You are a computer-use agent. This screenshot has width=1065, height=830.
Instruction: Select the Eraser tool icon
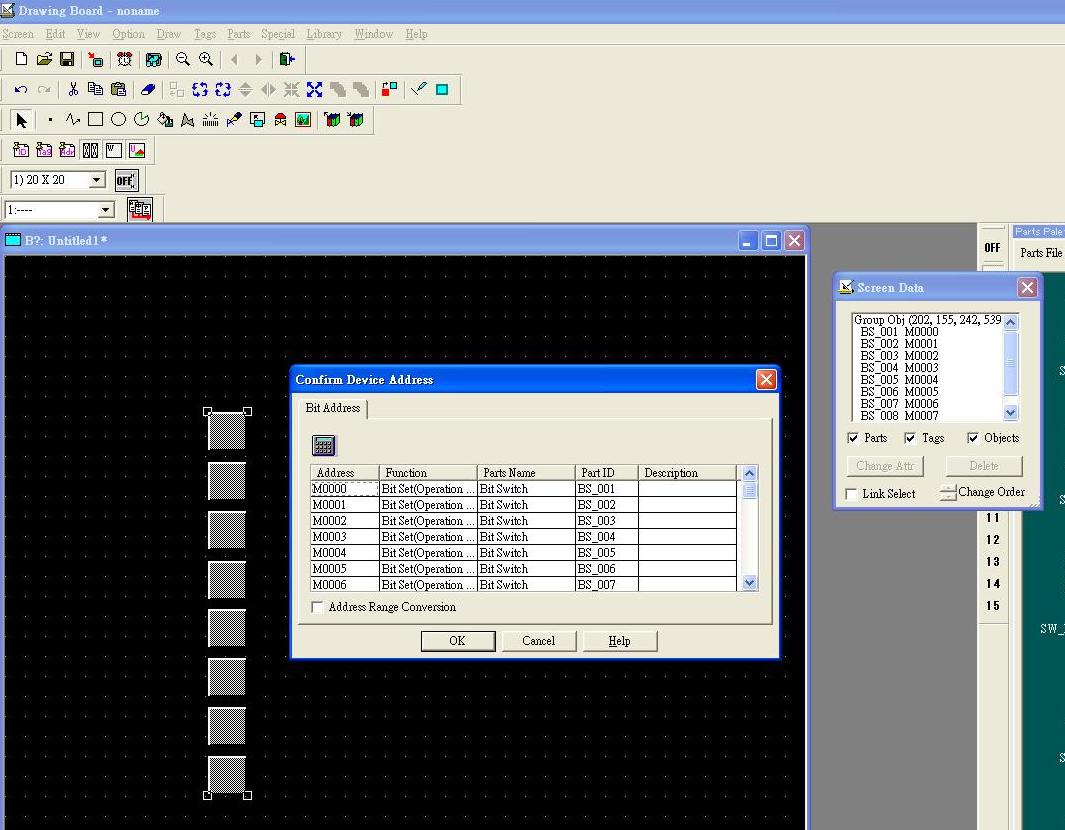pos(148,90)
